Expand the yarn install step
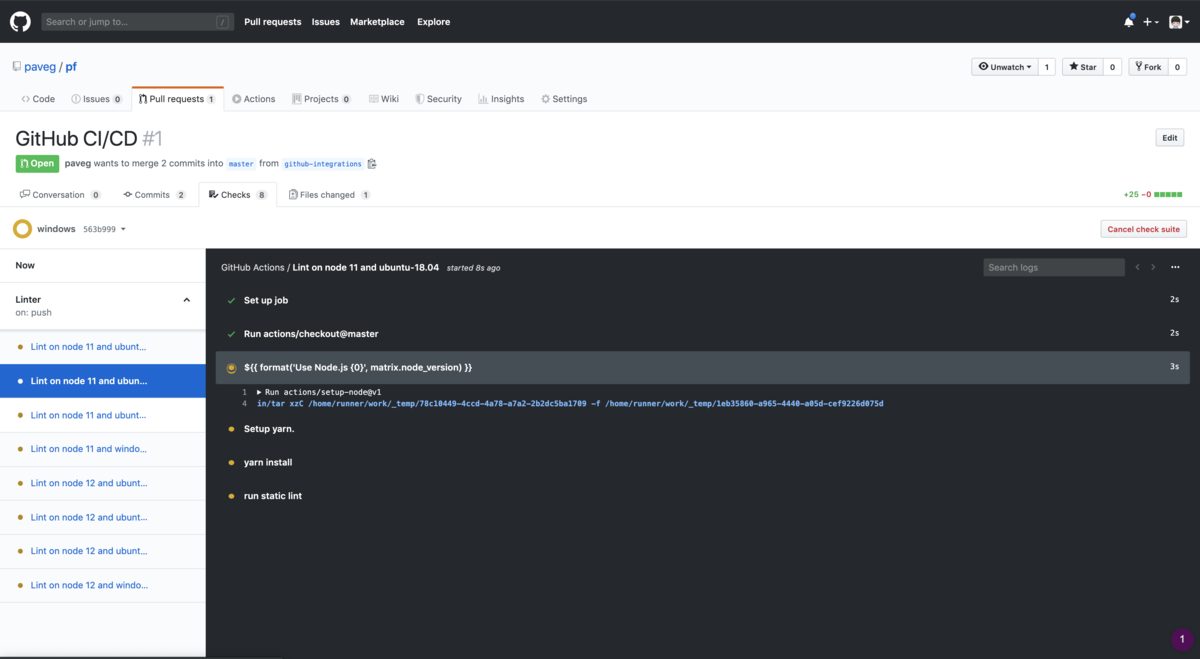 point(702,462)
